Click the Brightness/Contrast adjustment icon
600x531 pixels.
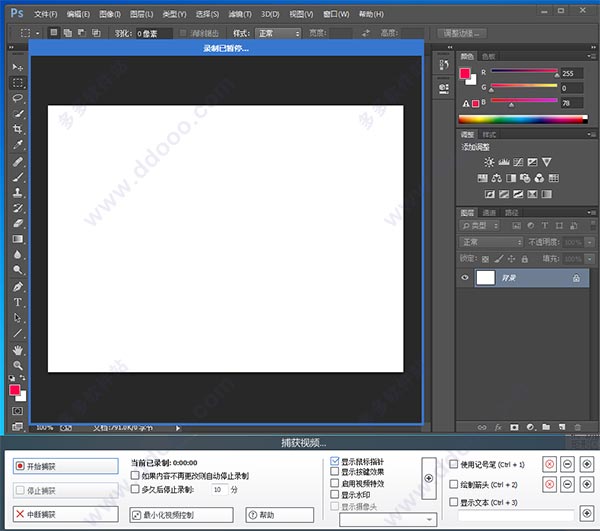pos(489,162)
